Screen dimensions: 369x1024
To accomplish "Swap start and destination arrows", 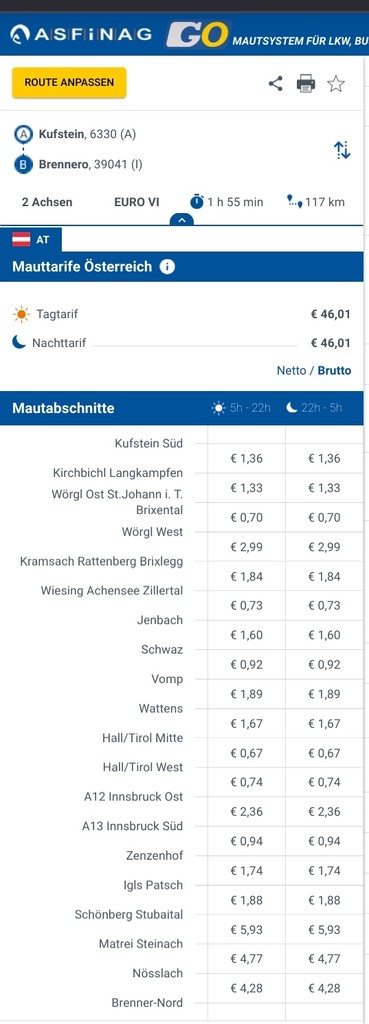I will click(x=342, y=150).
